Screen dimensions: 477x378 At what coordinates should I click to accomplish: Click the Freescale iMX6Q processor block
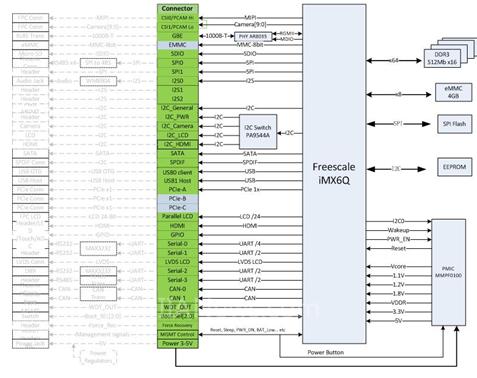click(x=334, y=174)
